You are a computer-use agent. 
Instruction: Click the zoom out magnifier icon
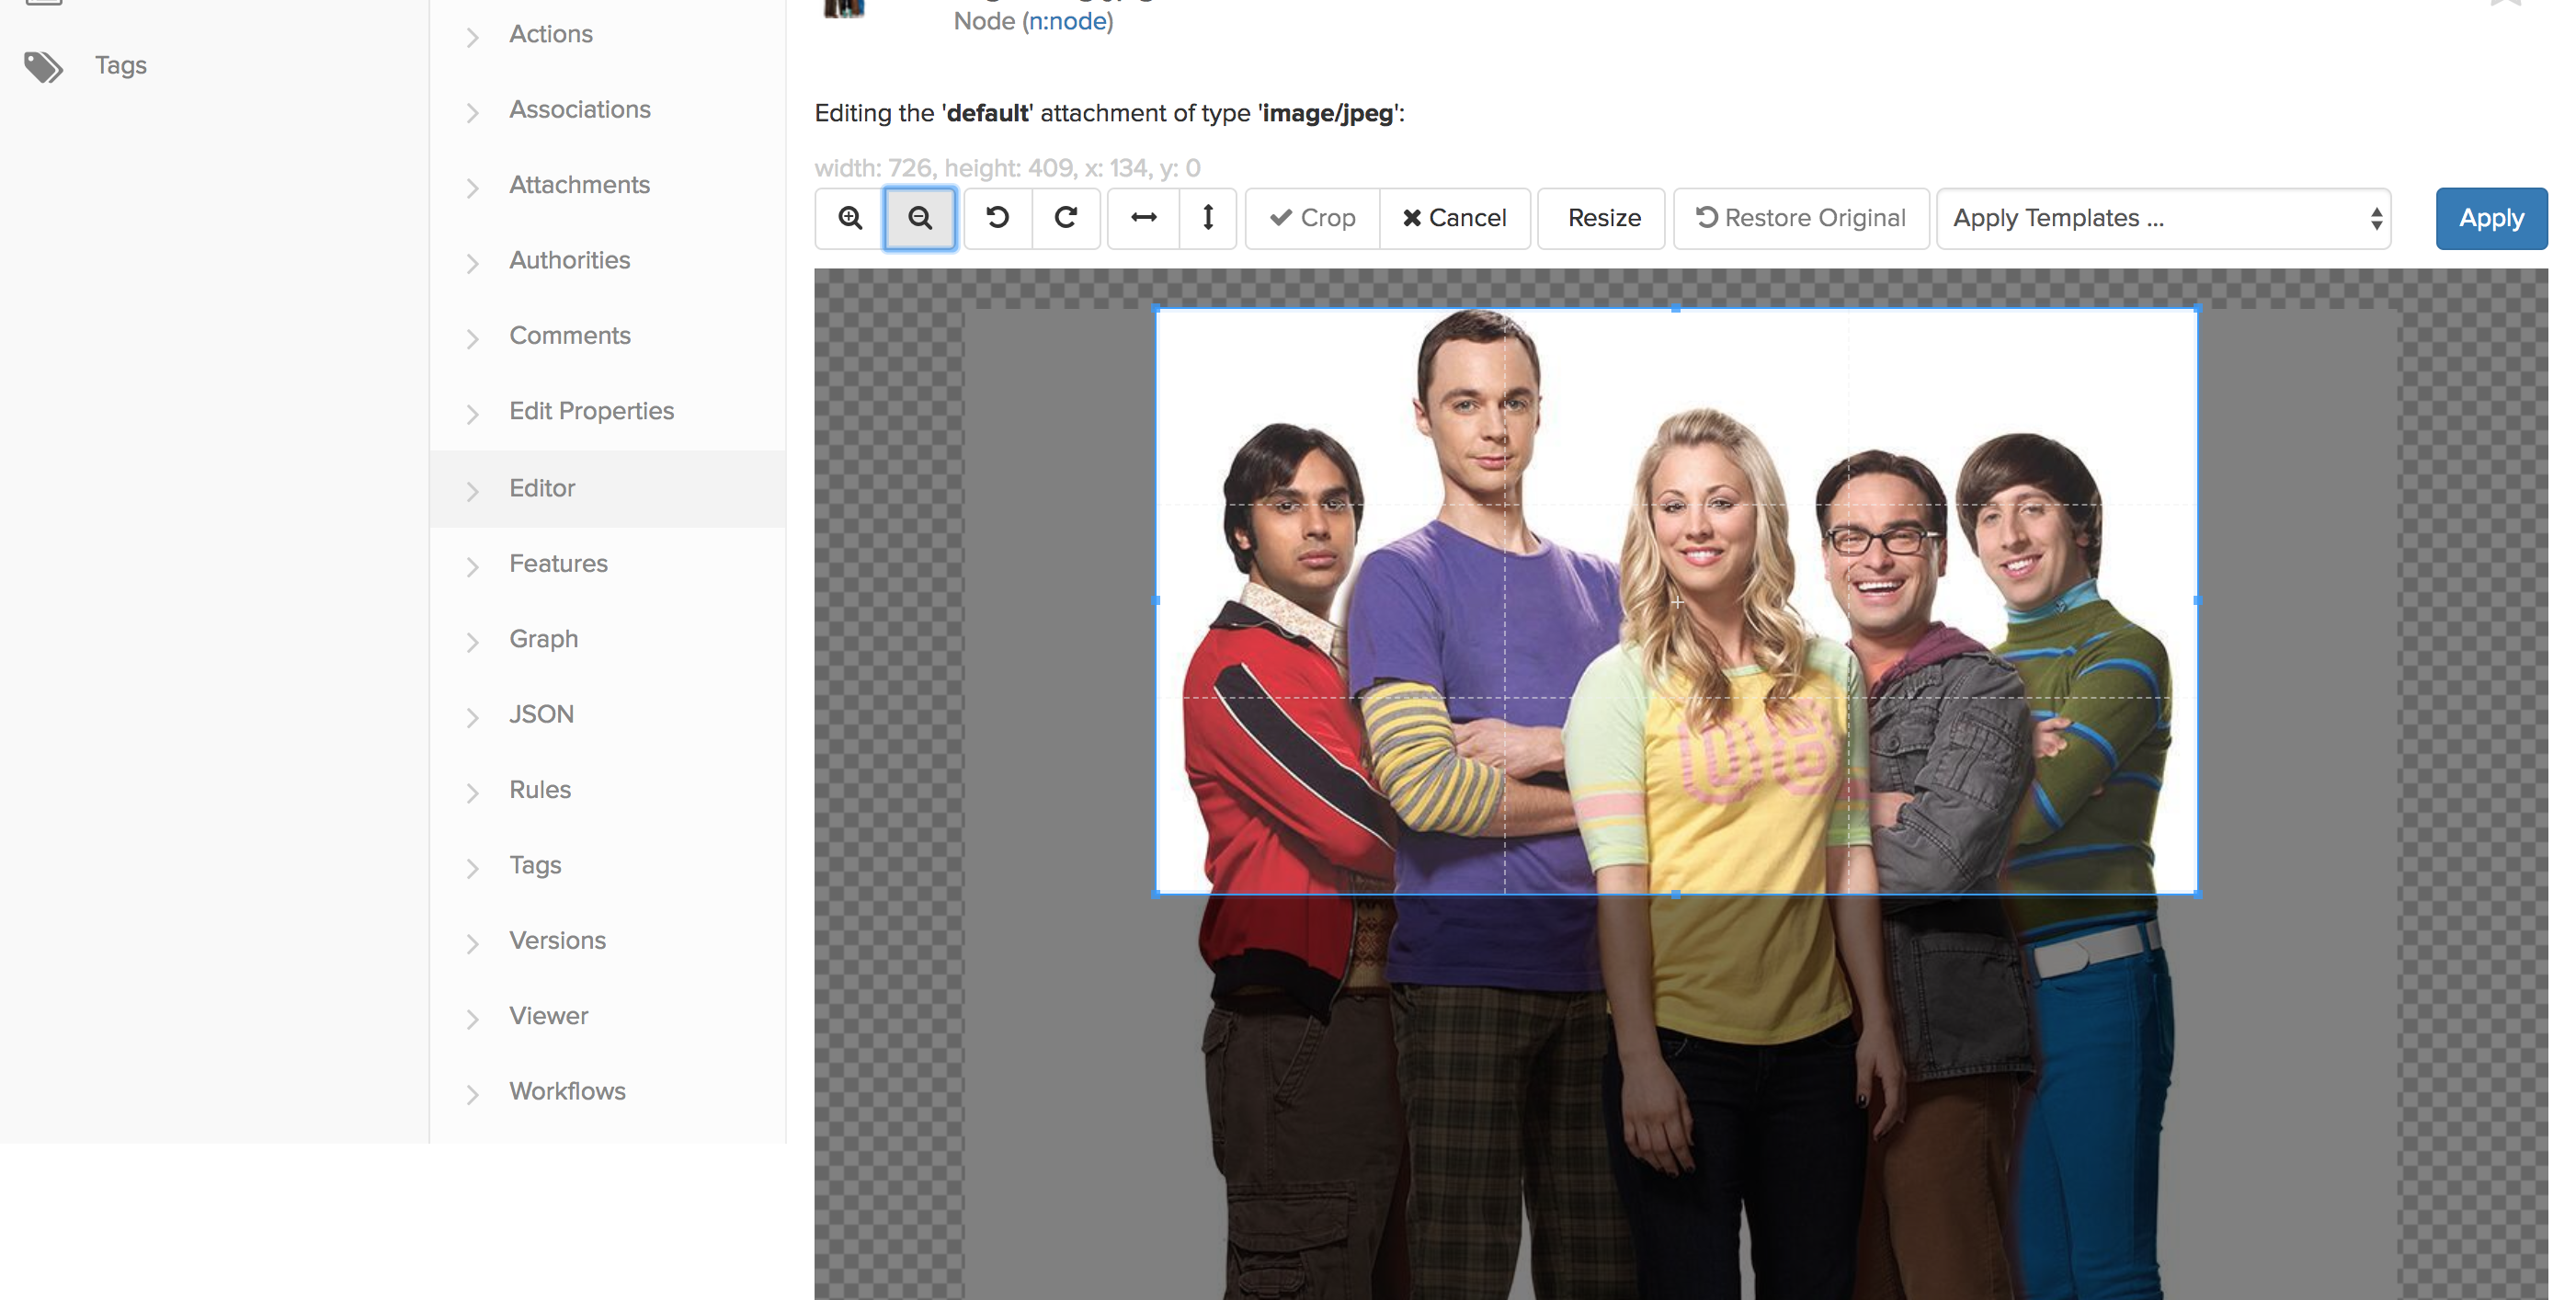pos(920,218)
